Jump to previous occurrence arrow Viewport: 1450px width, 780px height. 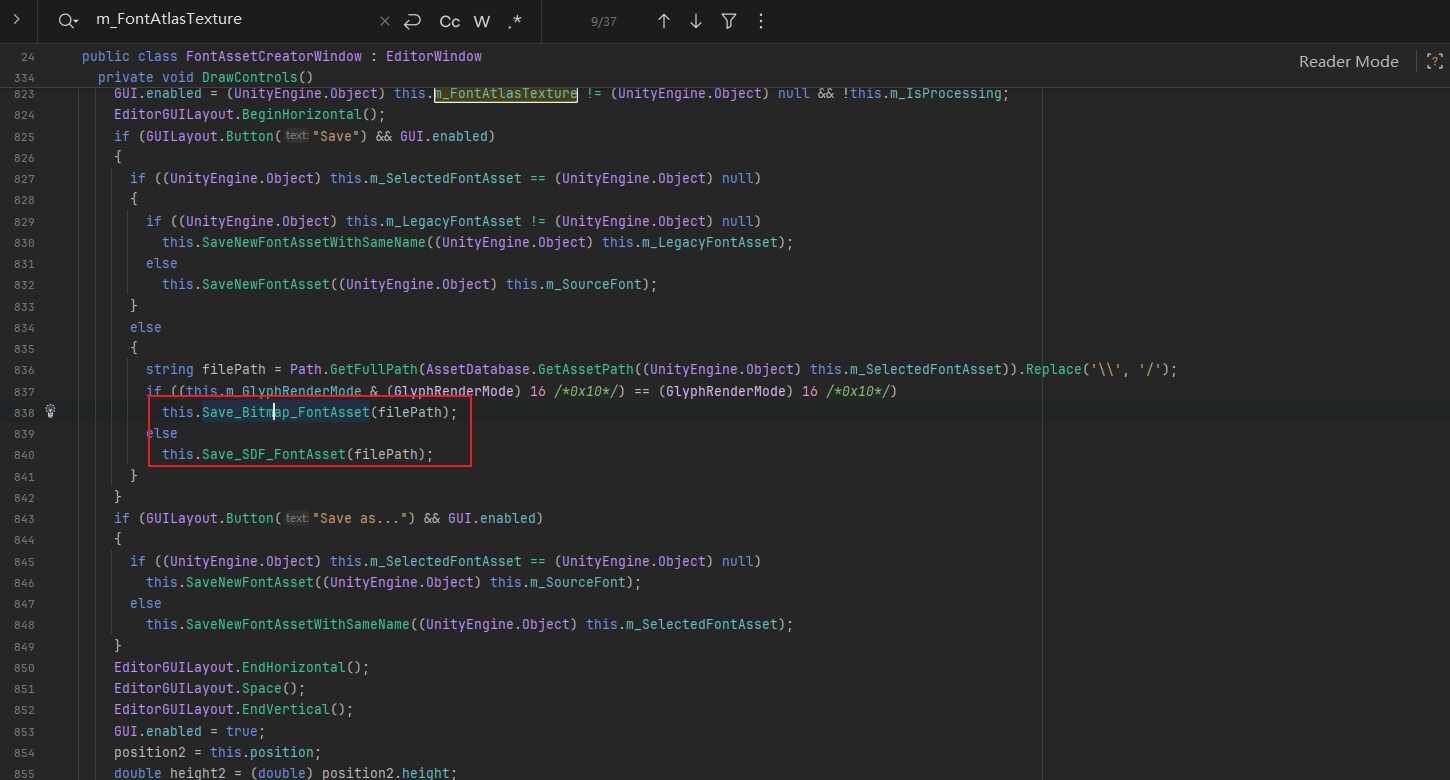click(664, 21)
